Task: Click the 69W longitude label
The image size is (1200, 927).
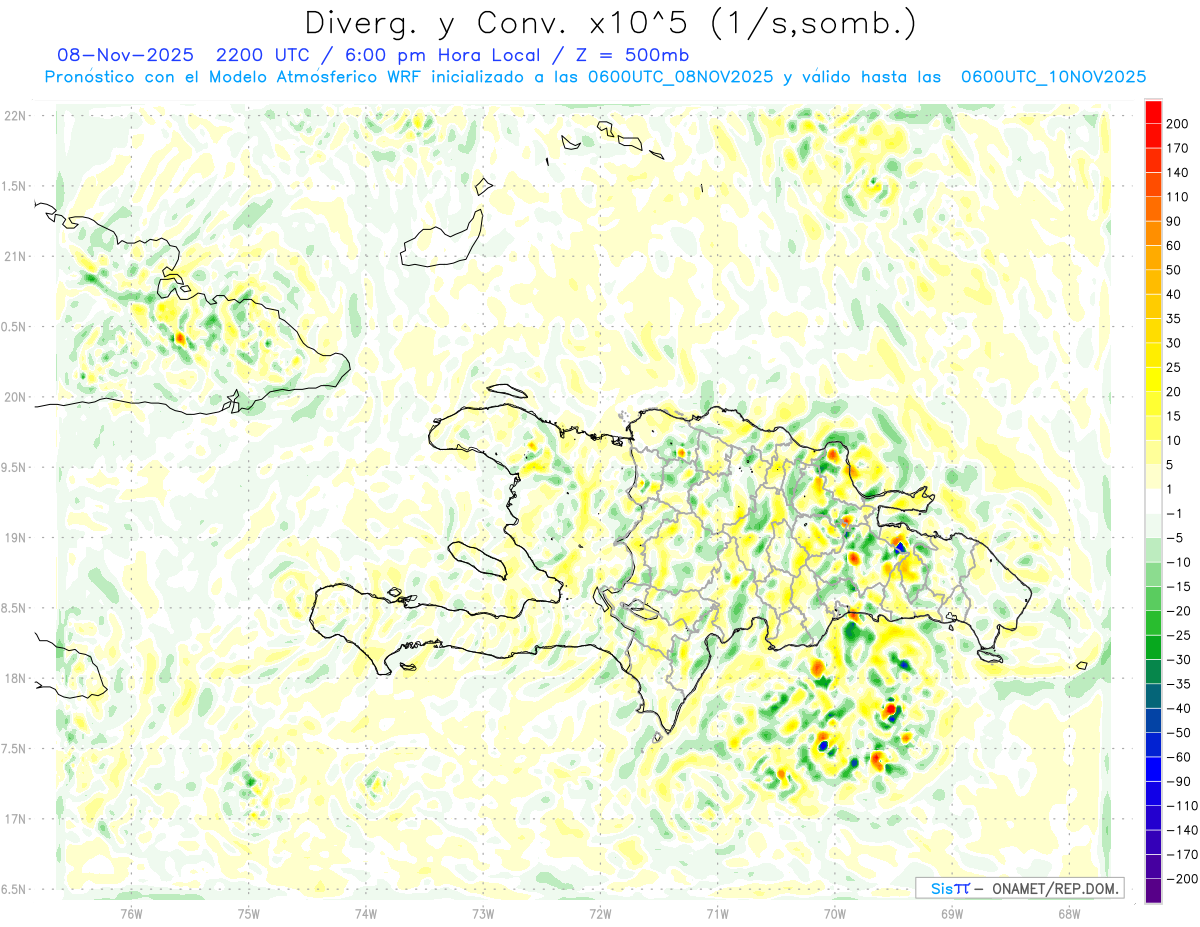Action: tap(952, 913)
